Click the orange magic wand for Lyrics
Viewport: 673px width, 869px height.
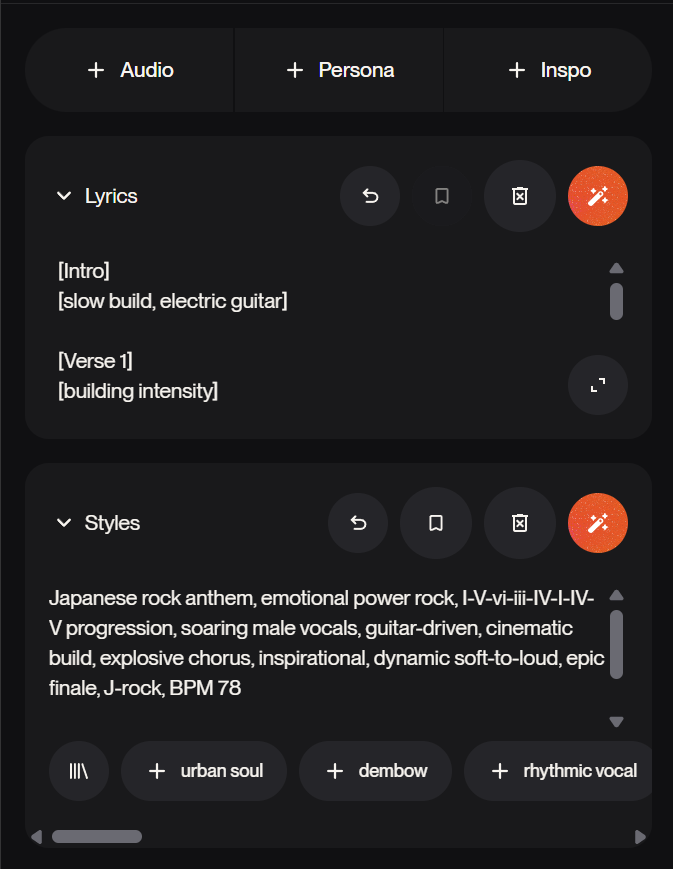tap(598, 196)
